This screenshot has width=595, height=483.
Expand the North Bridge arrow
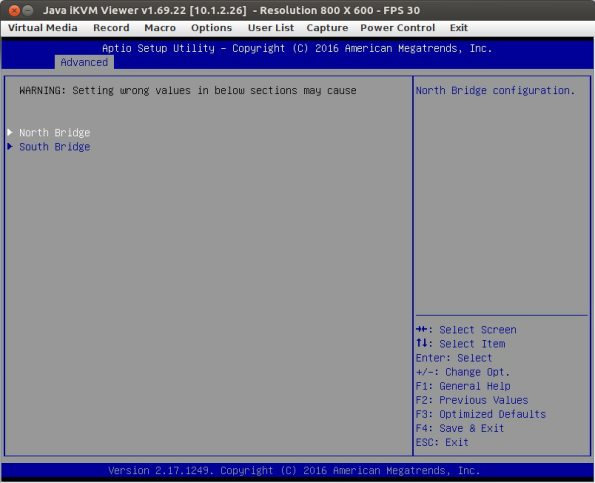click(x=10, y=132)
